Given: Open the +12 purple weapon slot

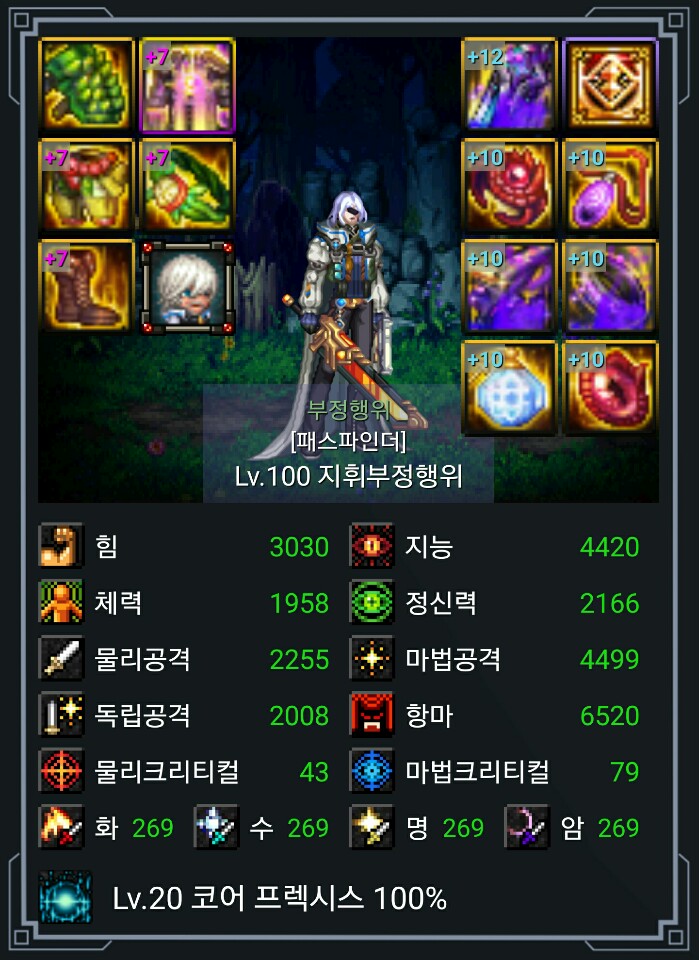Looking at the screenshot, I should pyautogui.click(x=509, y=84).
